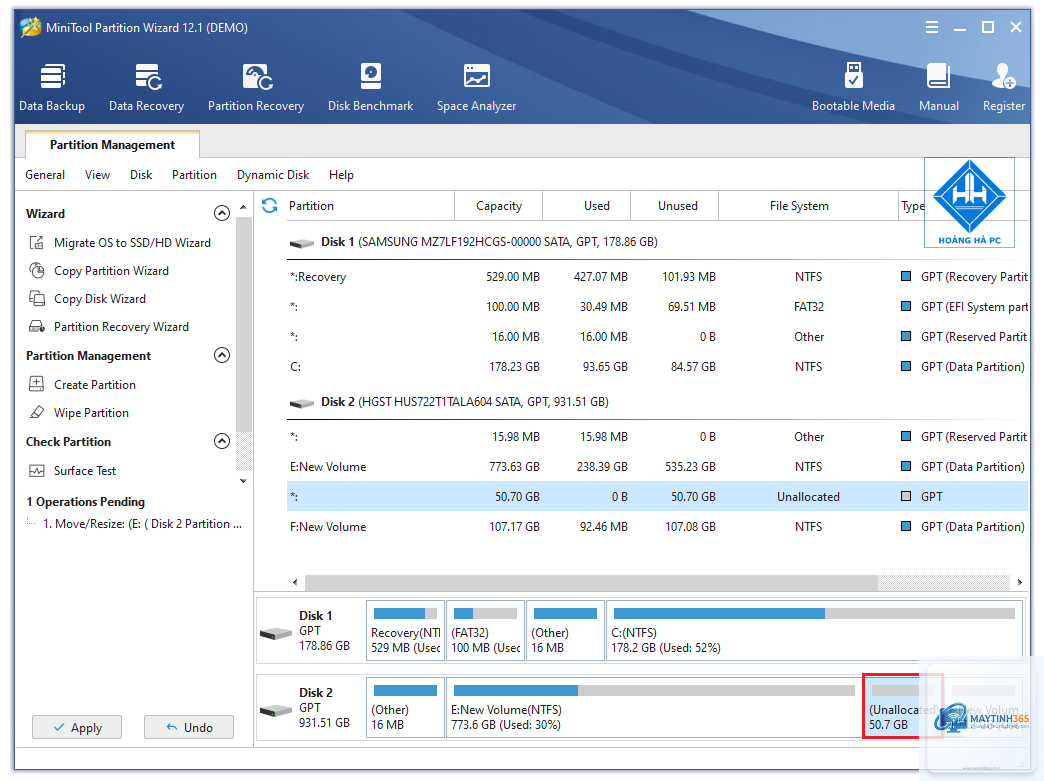Select the 16.00 MB Other partition row
The image size is (1044, 781).
click(x=657, y=337)
